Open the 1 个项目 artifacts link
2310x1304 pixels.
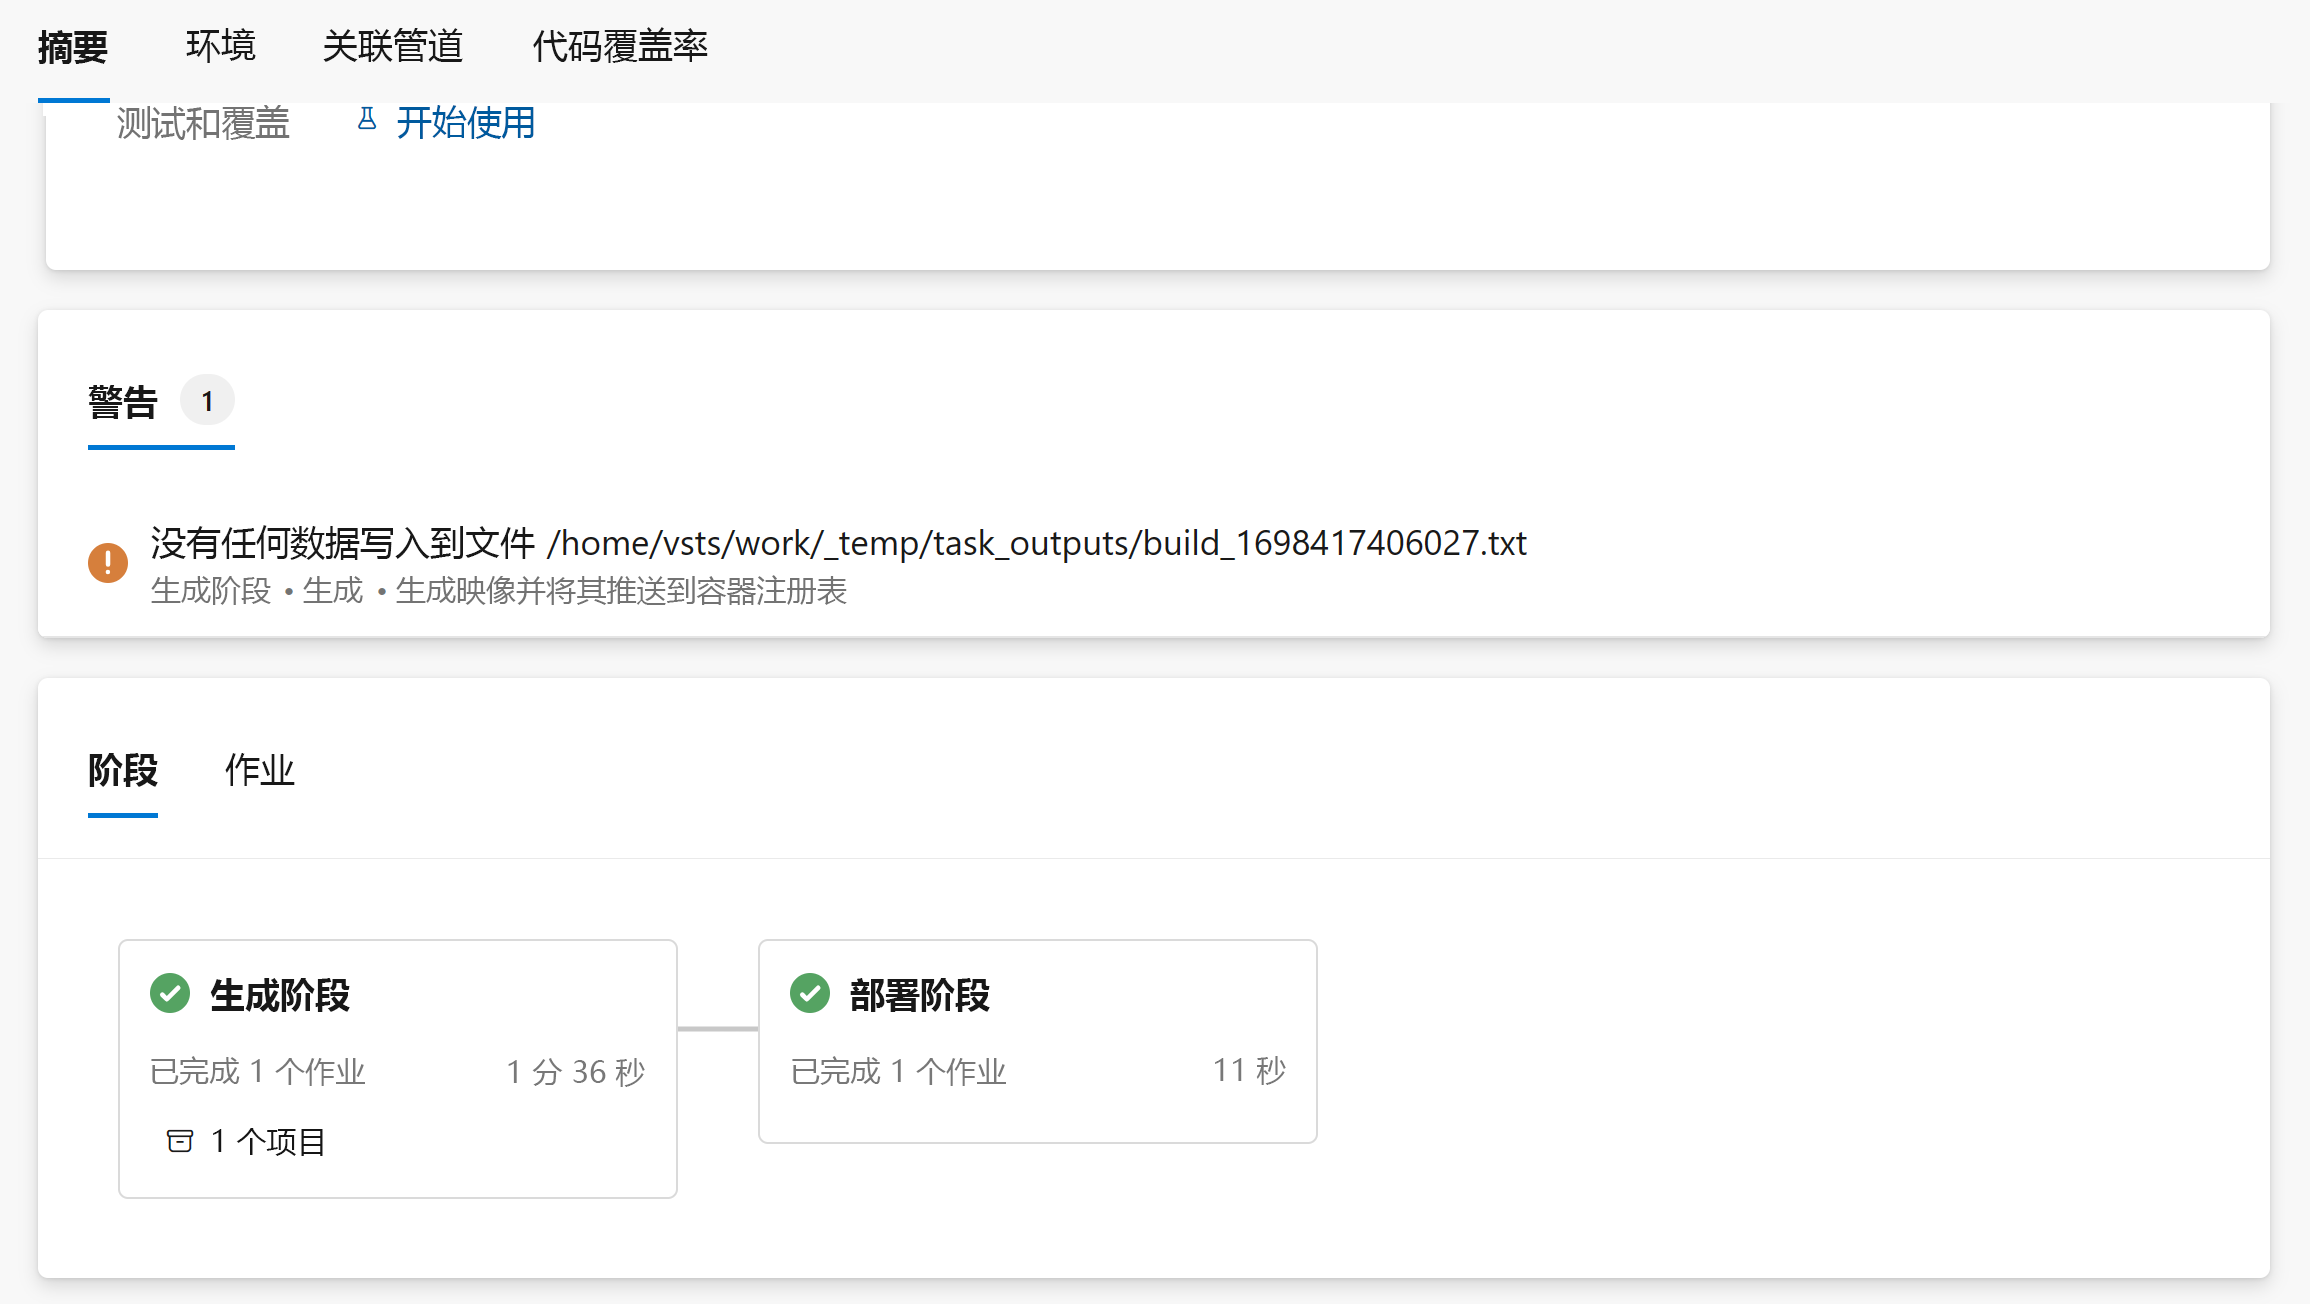tap(268, 1141)
